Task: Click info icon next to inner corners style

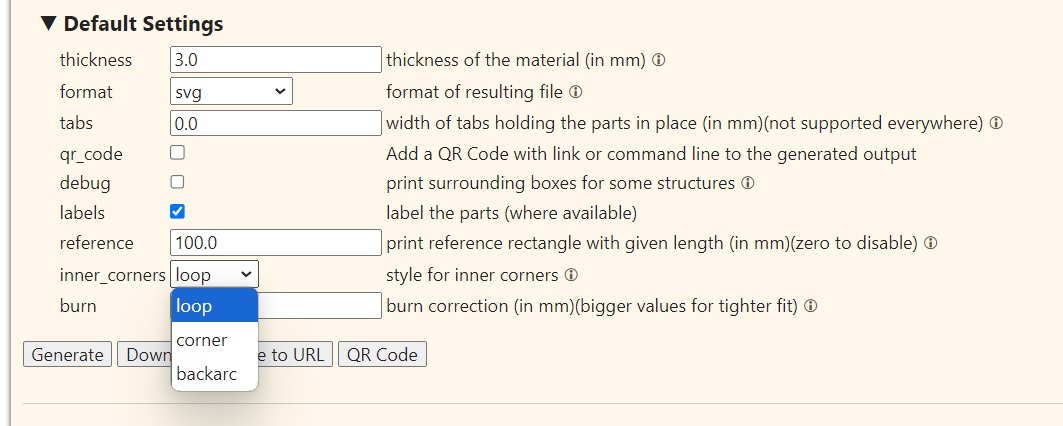Action: pyautogui.click(x=571, y=275)
